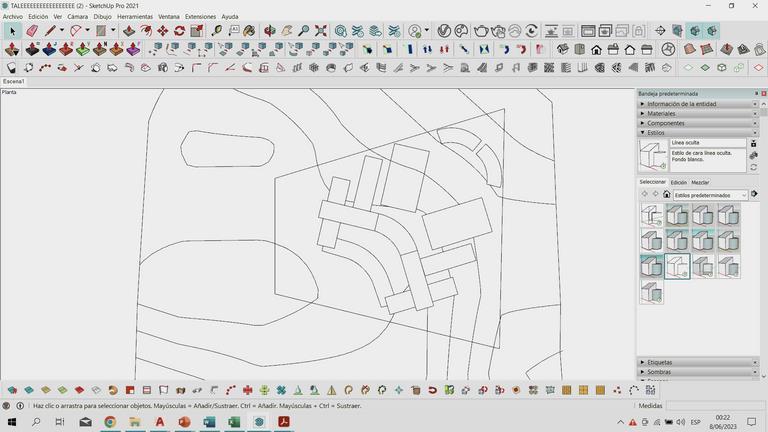
Task: Activate the Arc drawing tool
Action: point(75,31)
